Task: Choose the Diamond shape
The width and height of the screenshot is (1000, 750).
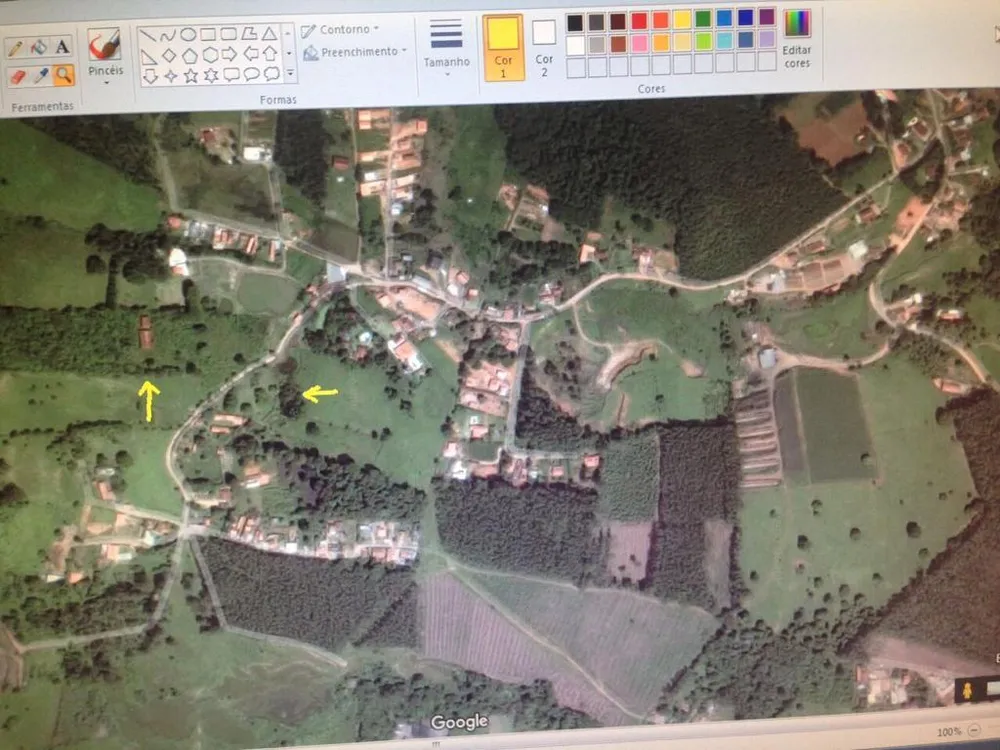Action: tap(169, 56)
